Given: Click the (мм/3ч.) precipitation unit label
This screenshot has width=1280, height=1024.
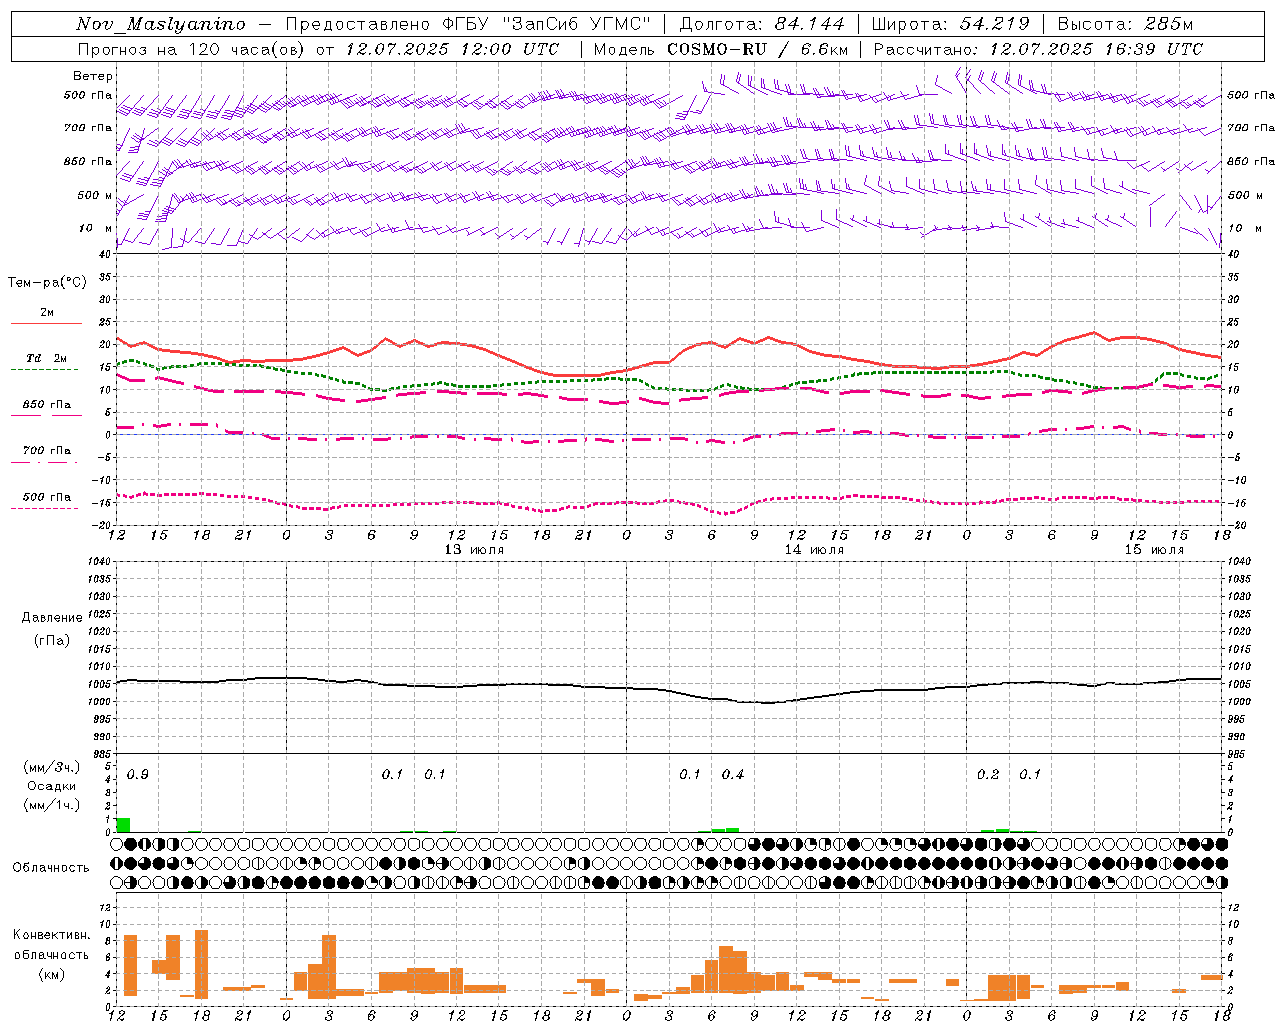Looking at the screenshot, I should [x=52, y=768].
